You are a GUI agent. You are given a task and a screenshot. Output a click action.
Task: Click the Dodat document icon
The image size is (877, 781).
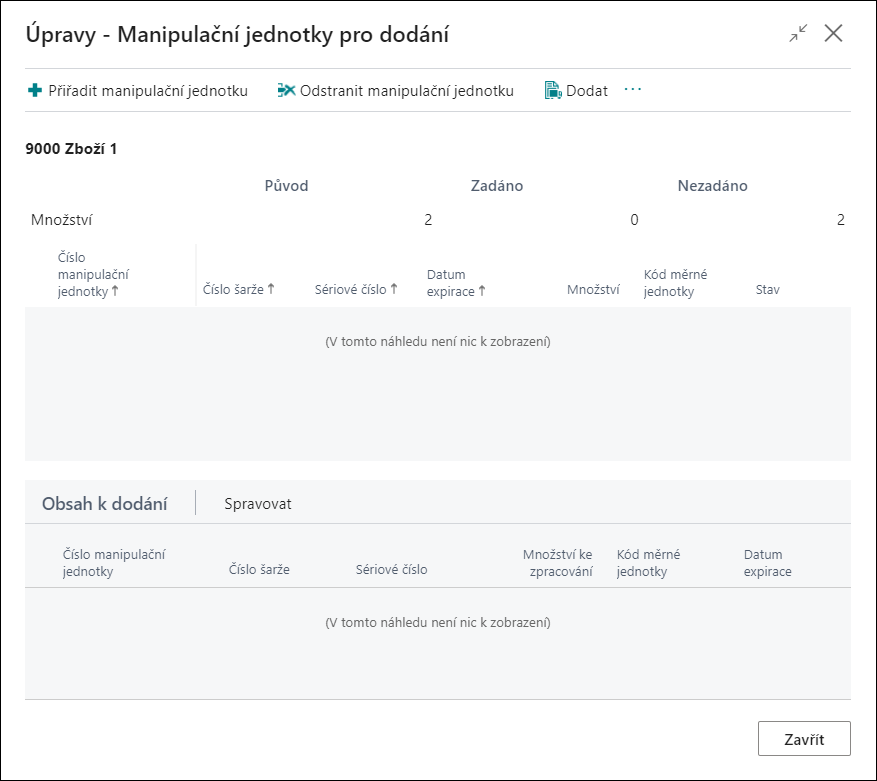tap(553, 91)
